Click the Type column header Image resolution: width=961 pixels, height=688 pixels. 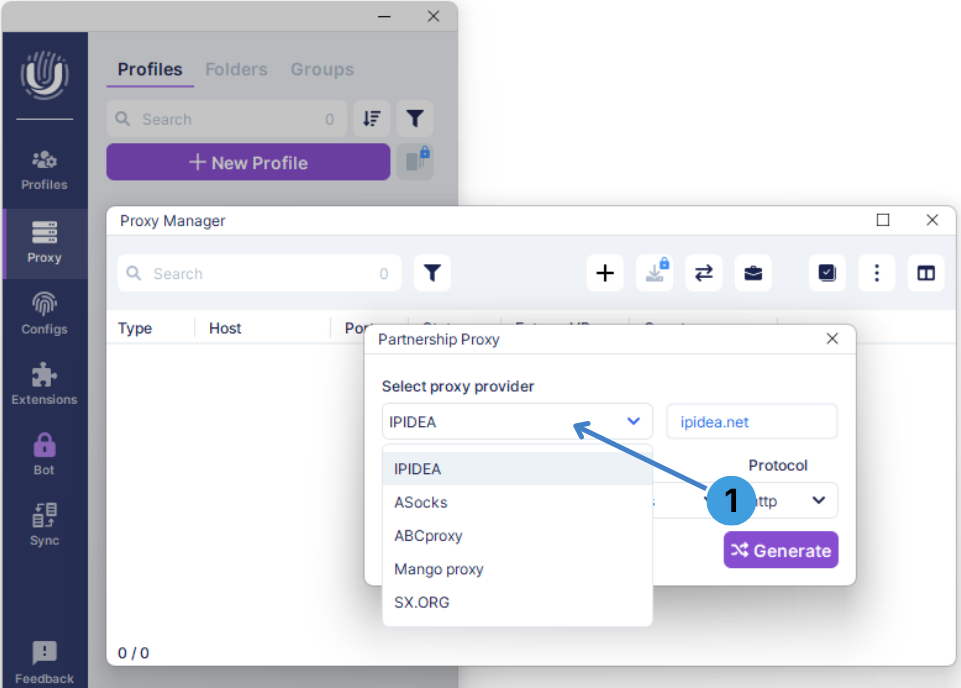[x=135, y=328]
